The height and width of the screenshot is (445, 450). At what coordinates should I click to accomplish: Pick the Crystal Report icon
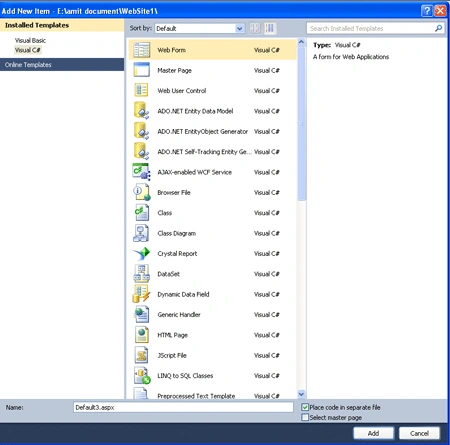[x=142, y=253]
